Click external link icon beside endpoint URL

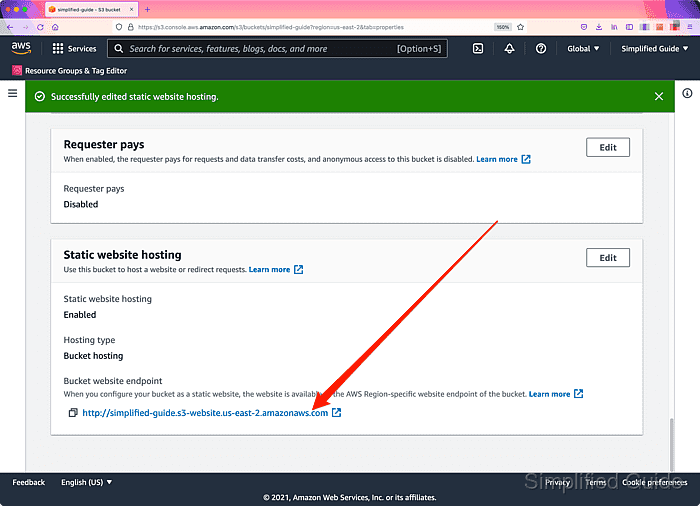pyautogui.click(x=337, y=413)
